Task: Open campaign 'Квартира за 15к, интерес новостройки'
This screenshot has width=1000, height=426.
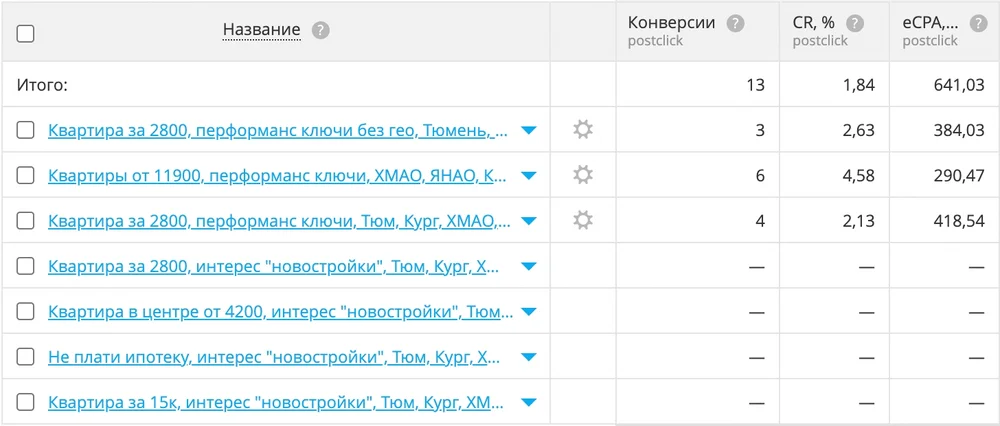Action: (x=276, y=402)
